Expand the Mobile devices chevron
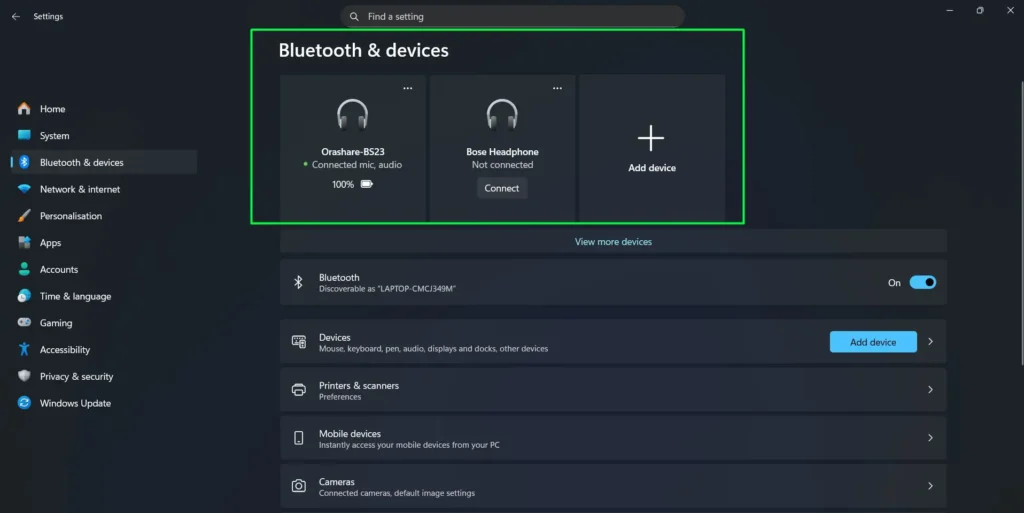This screenshot has width=1024, height=513. pos(931,438)
